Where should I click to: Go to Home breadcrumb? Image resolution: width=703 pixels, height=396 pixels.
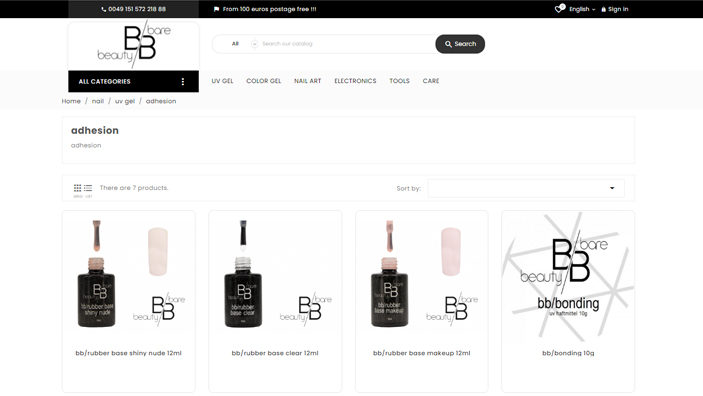point(71,101)
